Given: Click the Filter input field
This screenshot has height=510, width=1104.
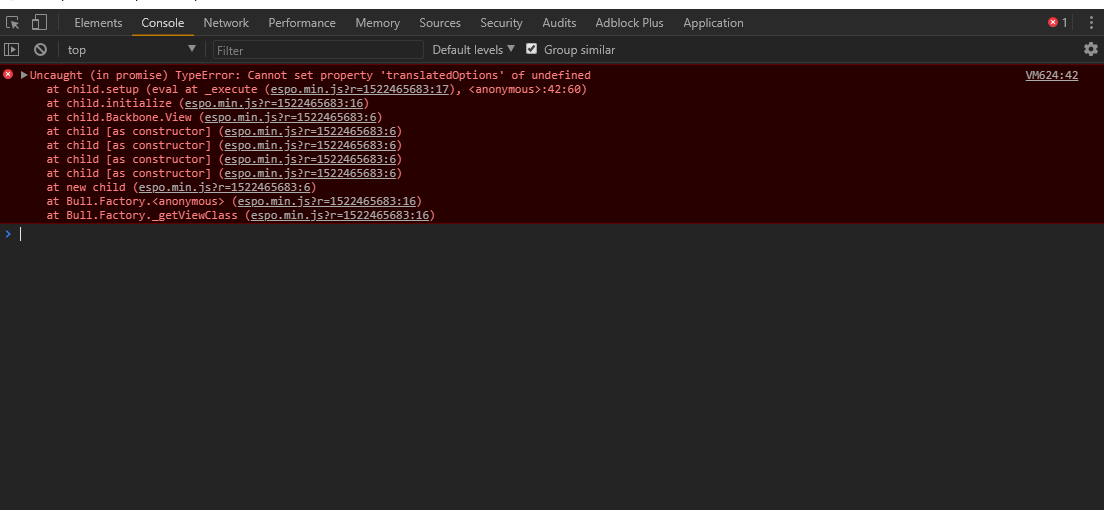Looking at the screenshot, I should (318, 49).
